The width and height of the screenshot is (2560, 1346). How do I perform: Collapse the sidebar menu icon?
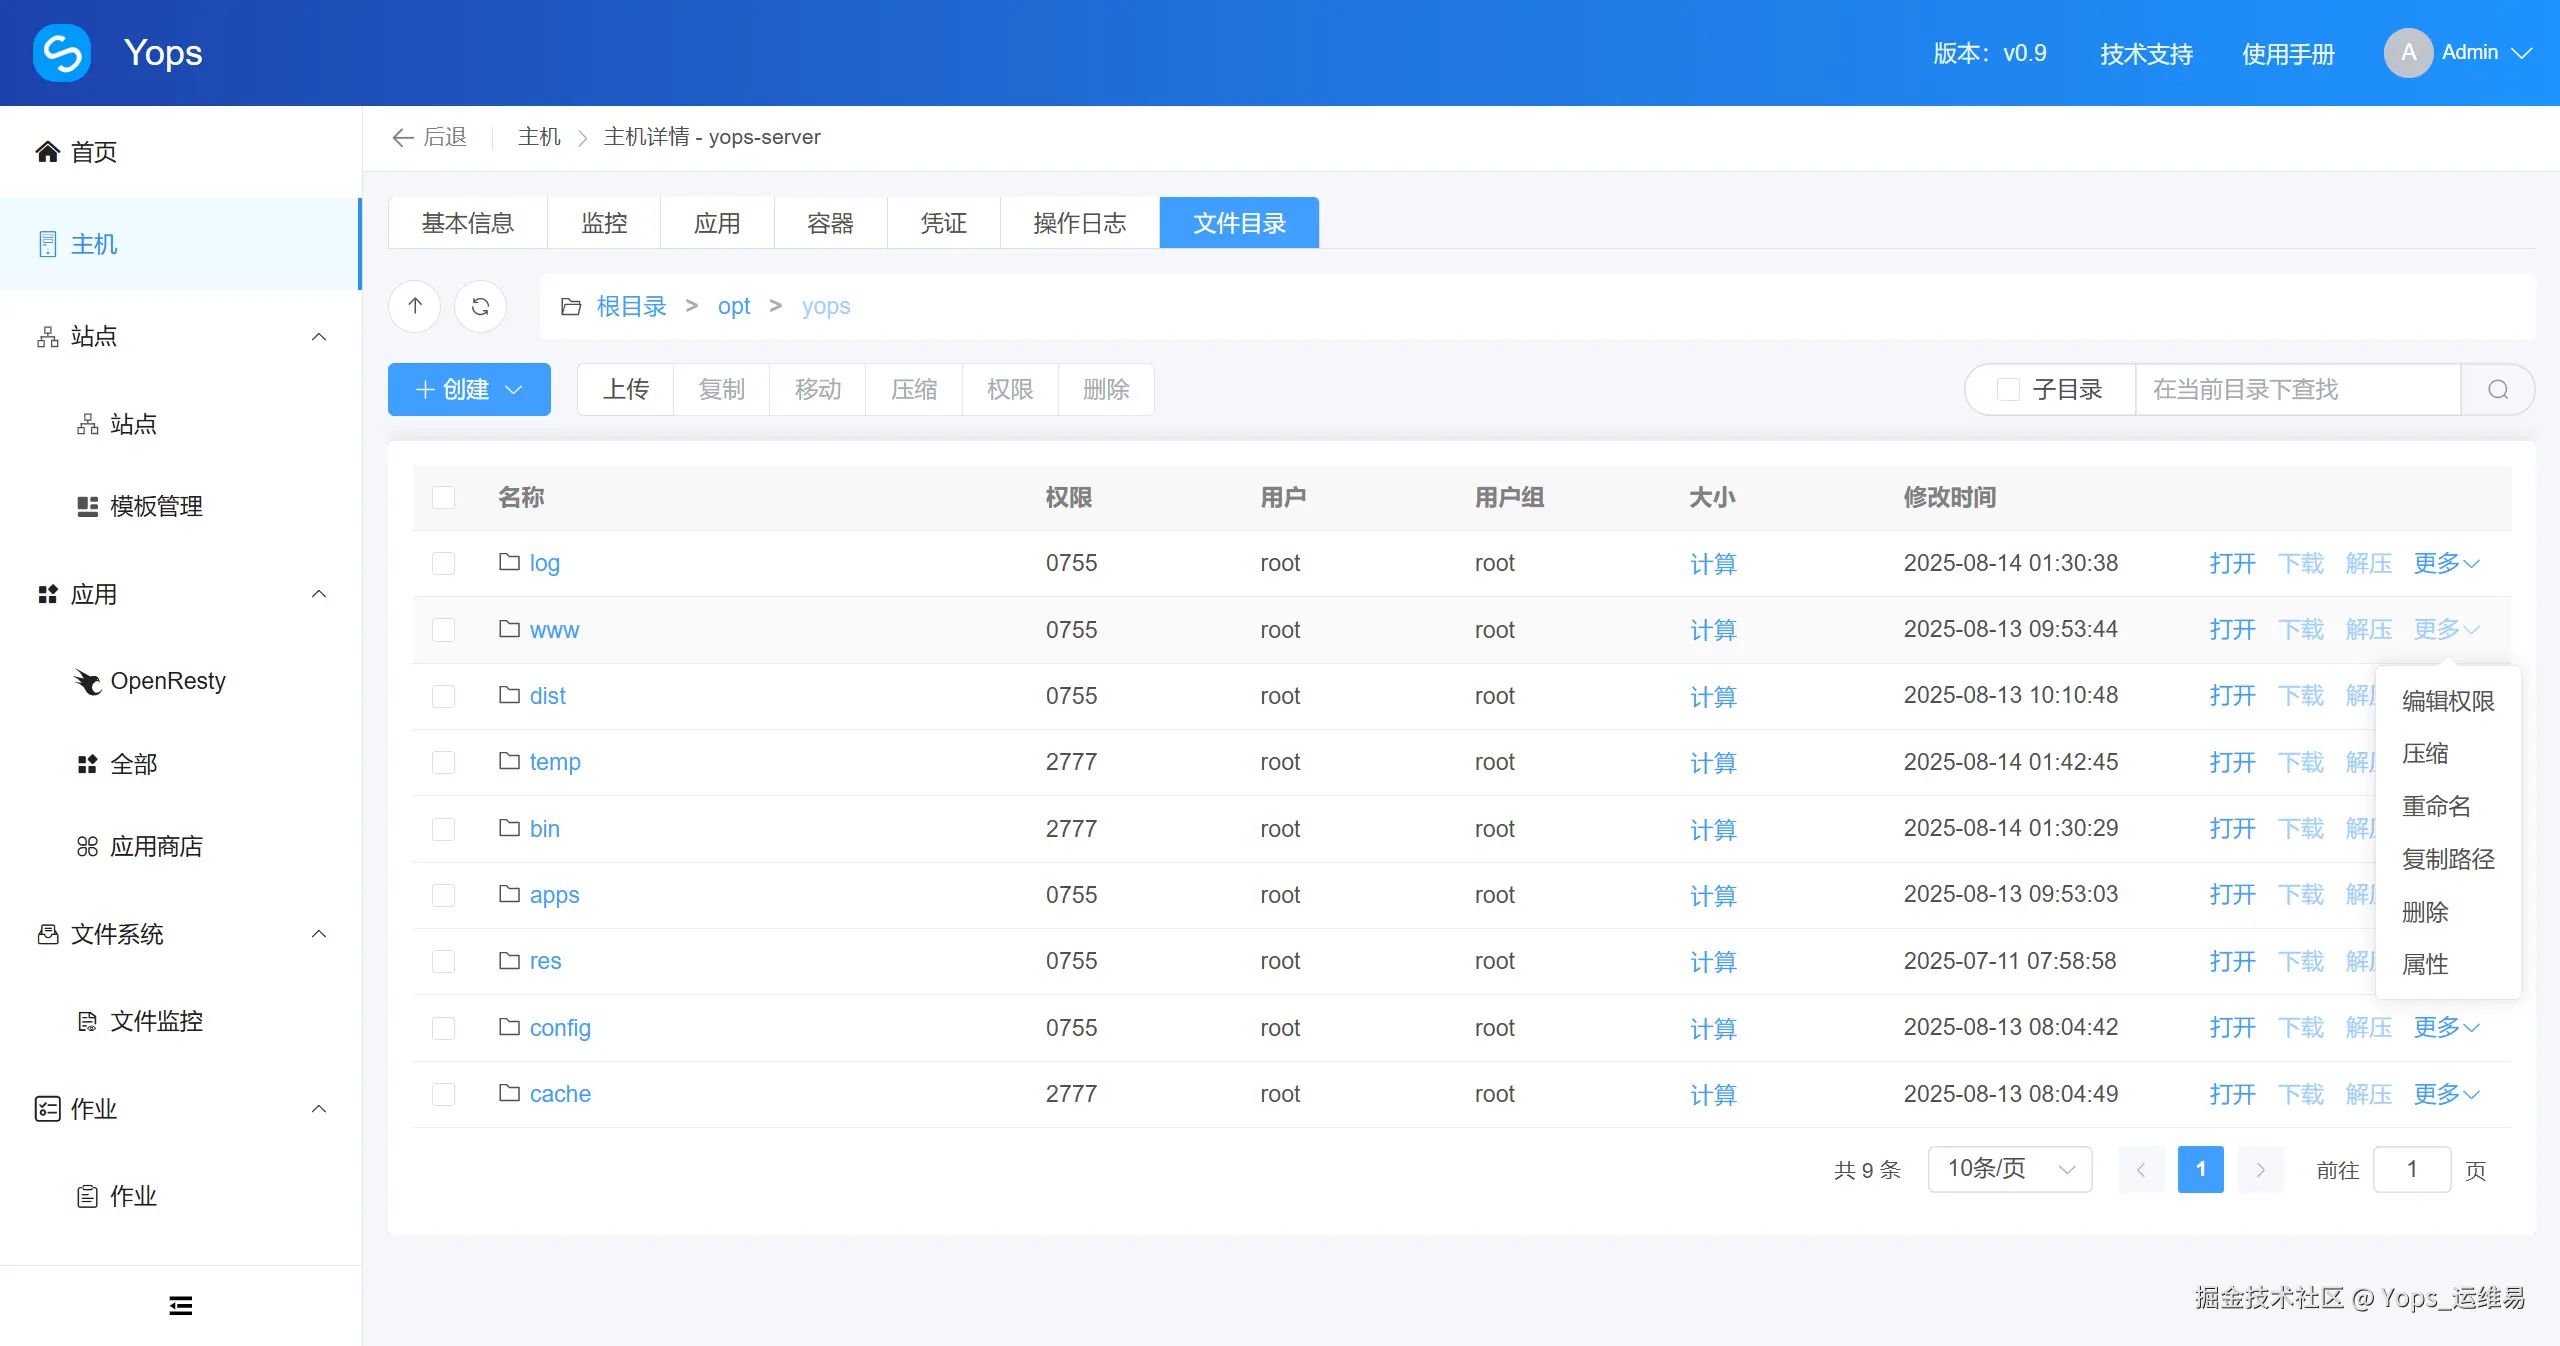click(180, 1306)
